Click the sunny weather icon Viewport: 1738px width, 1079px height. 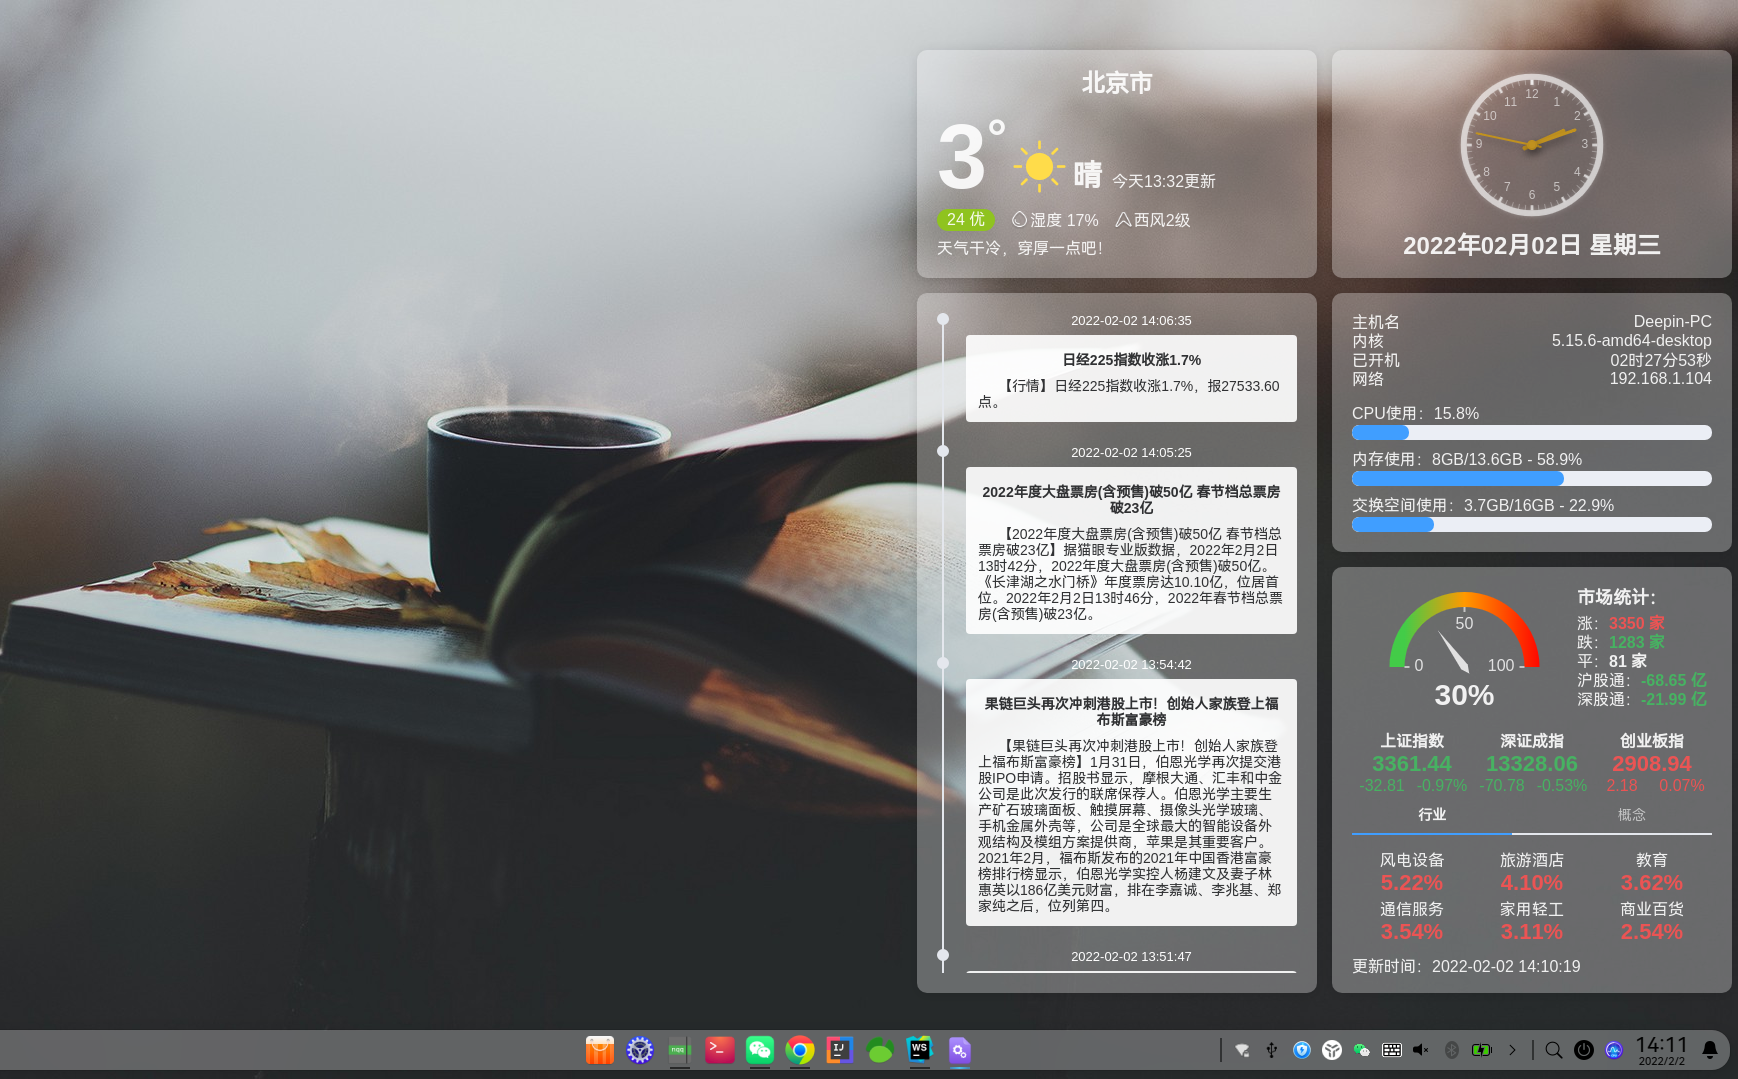click(x=1039, y=166)
